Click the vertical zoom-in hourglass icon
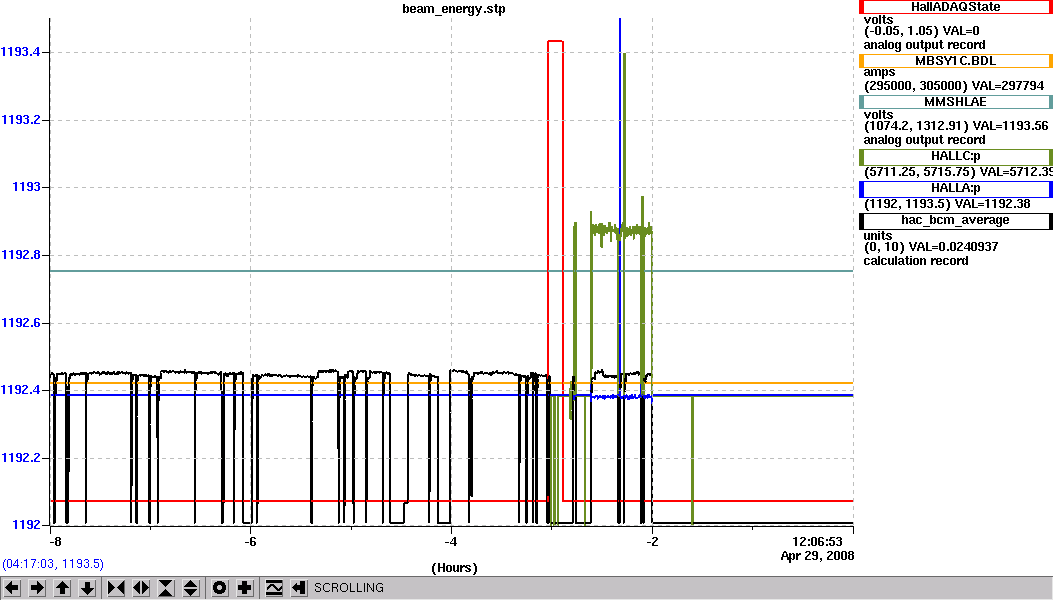 click(166, 589)
